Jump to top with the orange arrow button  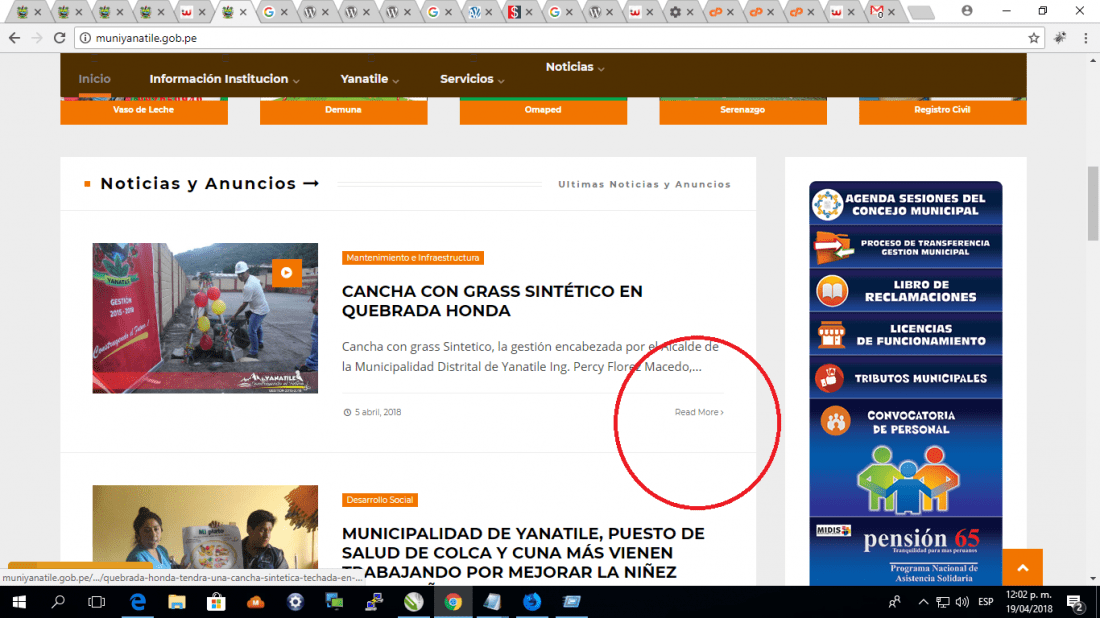click(x=1022, y=567)
